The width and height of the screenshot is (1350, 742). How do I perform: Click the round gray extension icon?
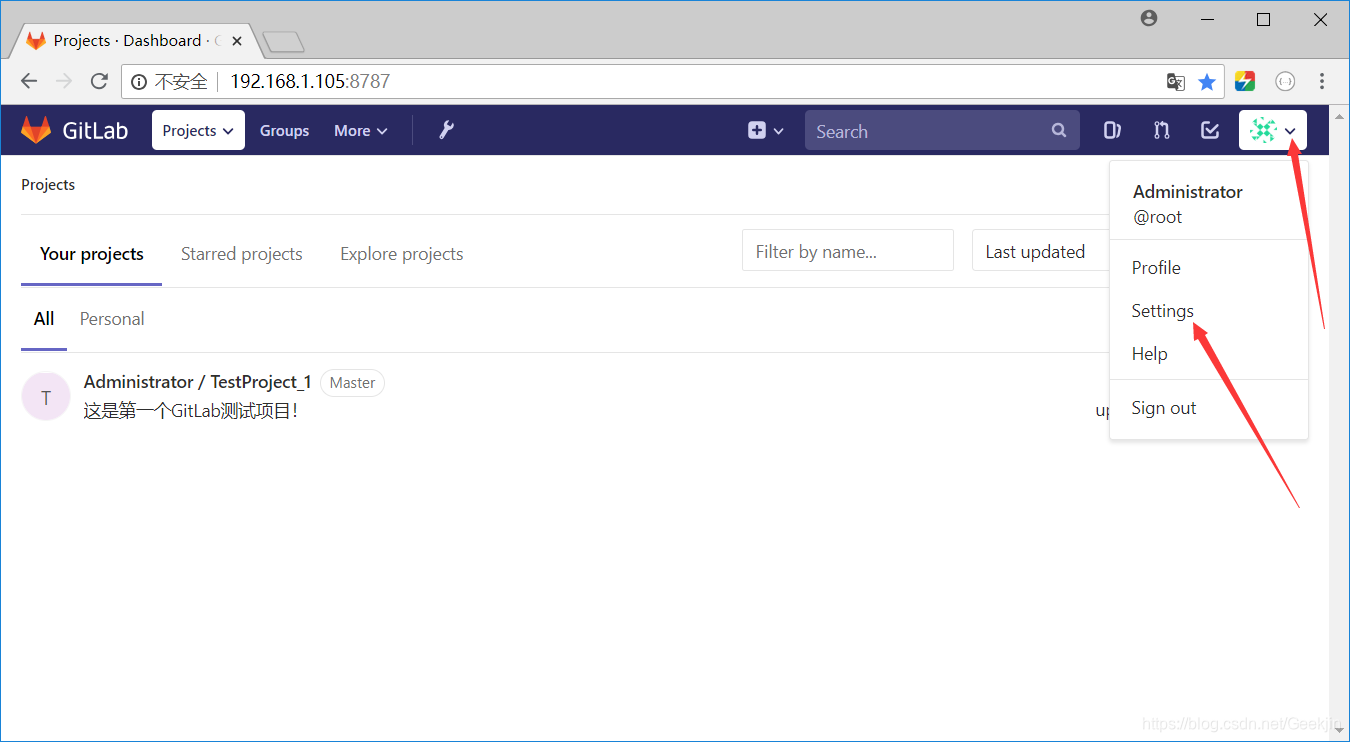click(x=1285, y=81)
